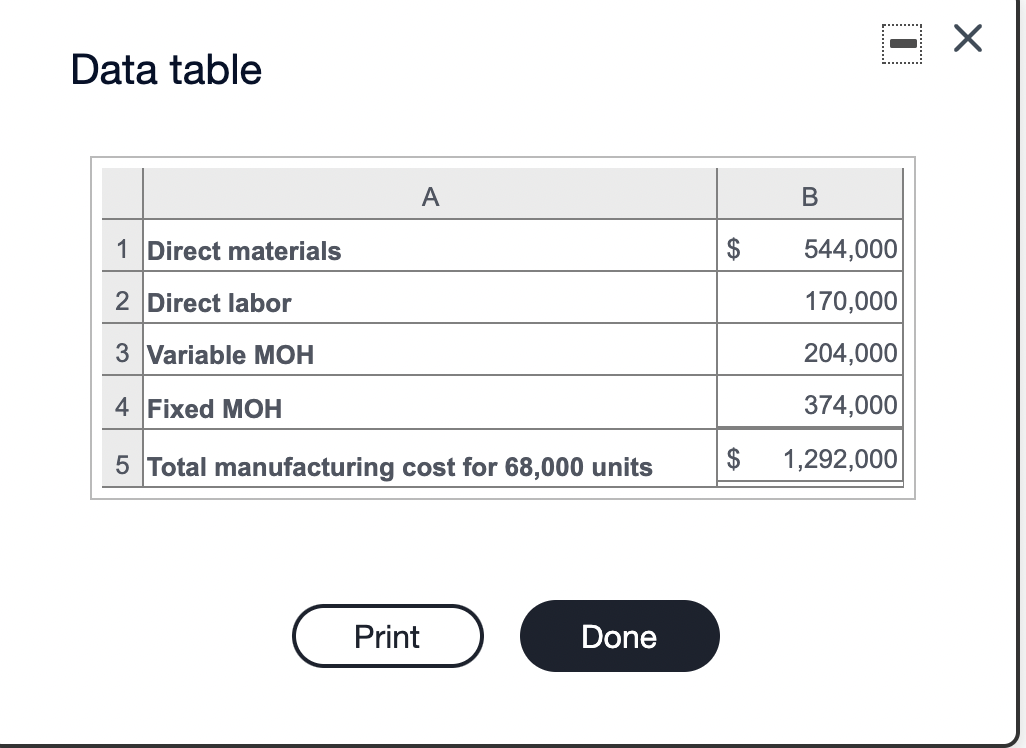Click the Done button
Screen dimensions: 1026x748
(x=619, y=636)
